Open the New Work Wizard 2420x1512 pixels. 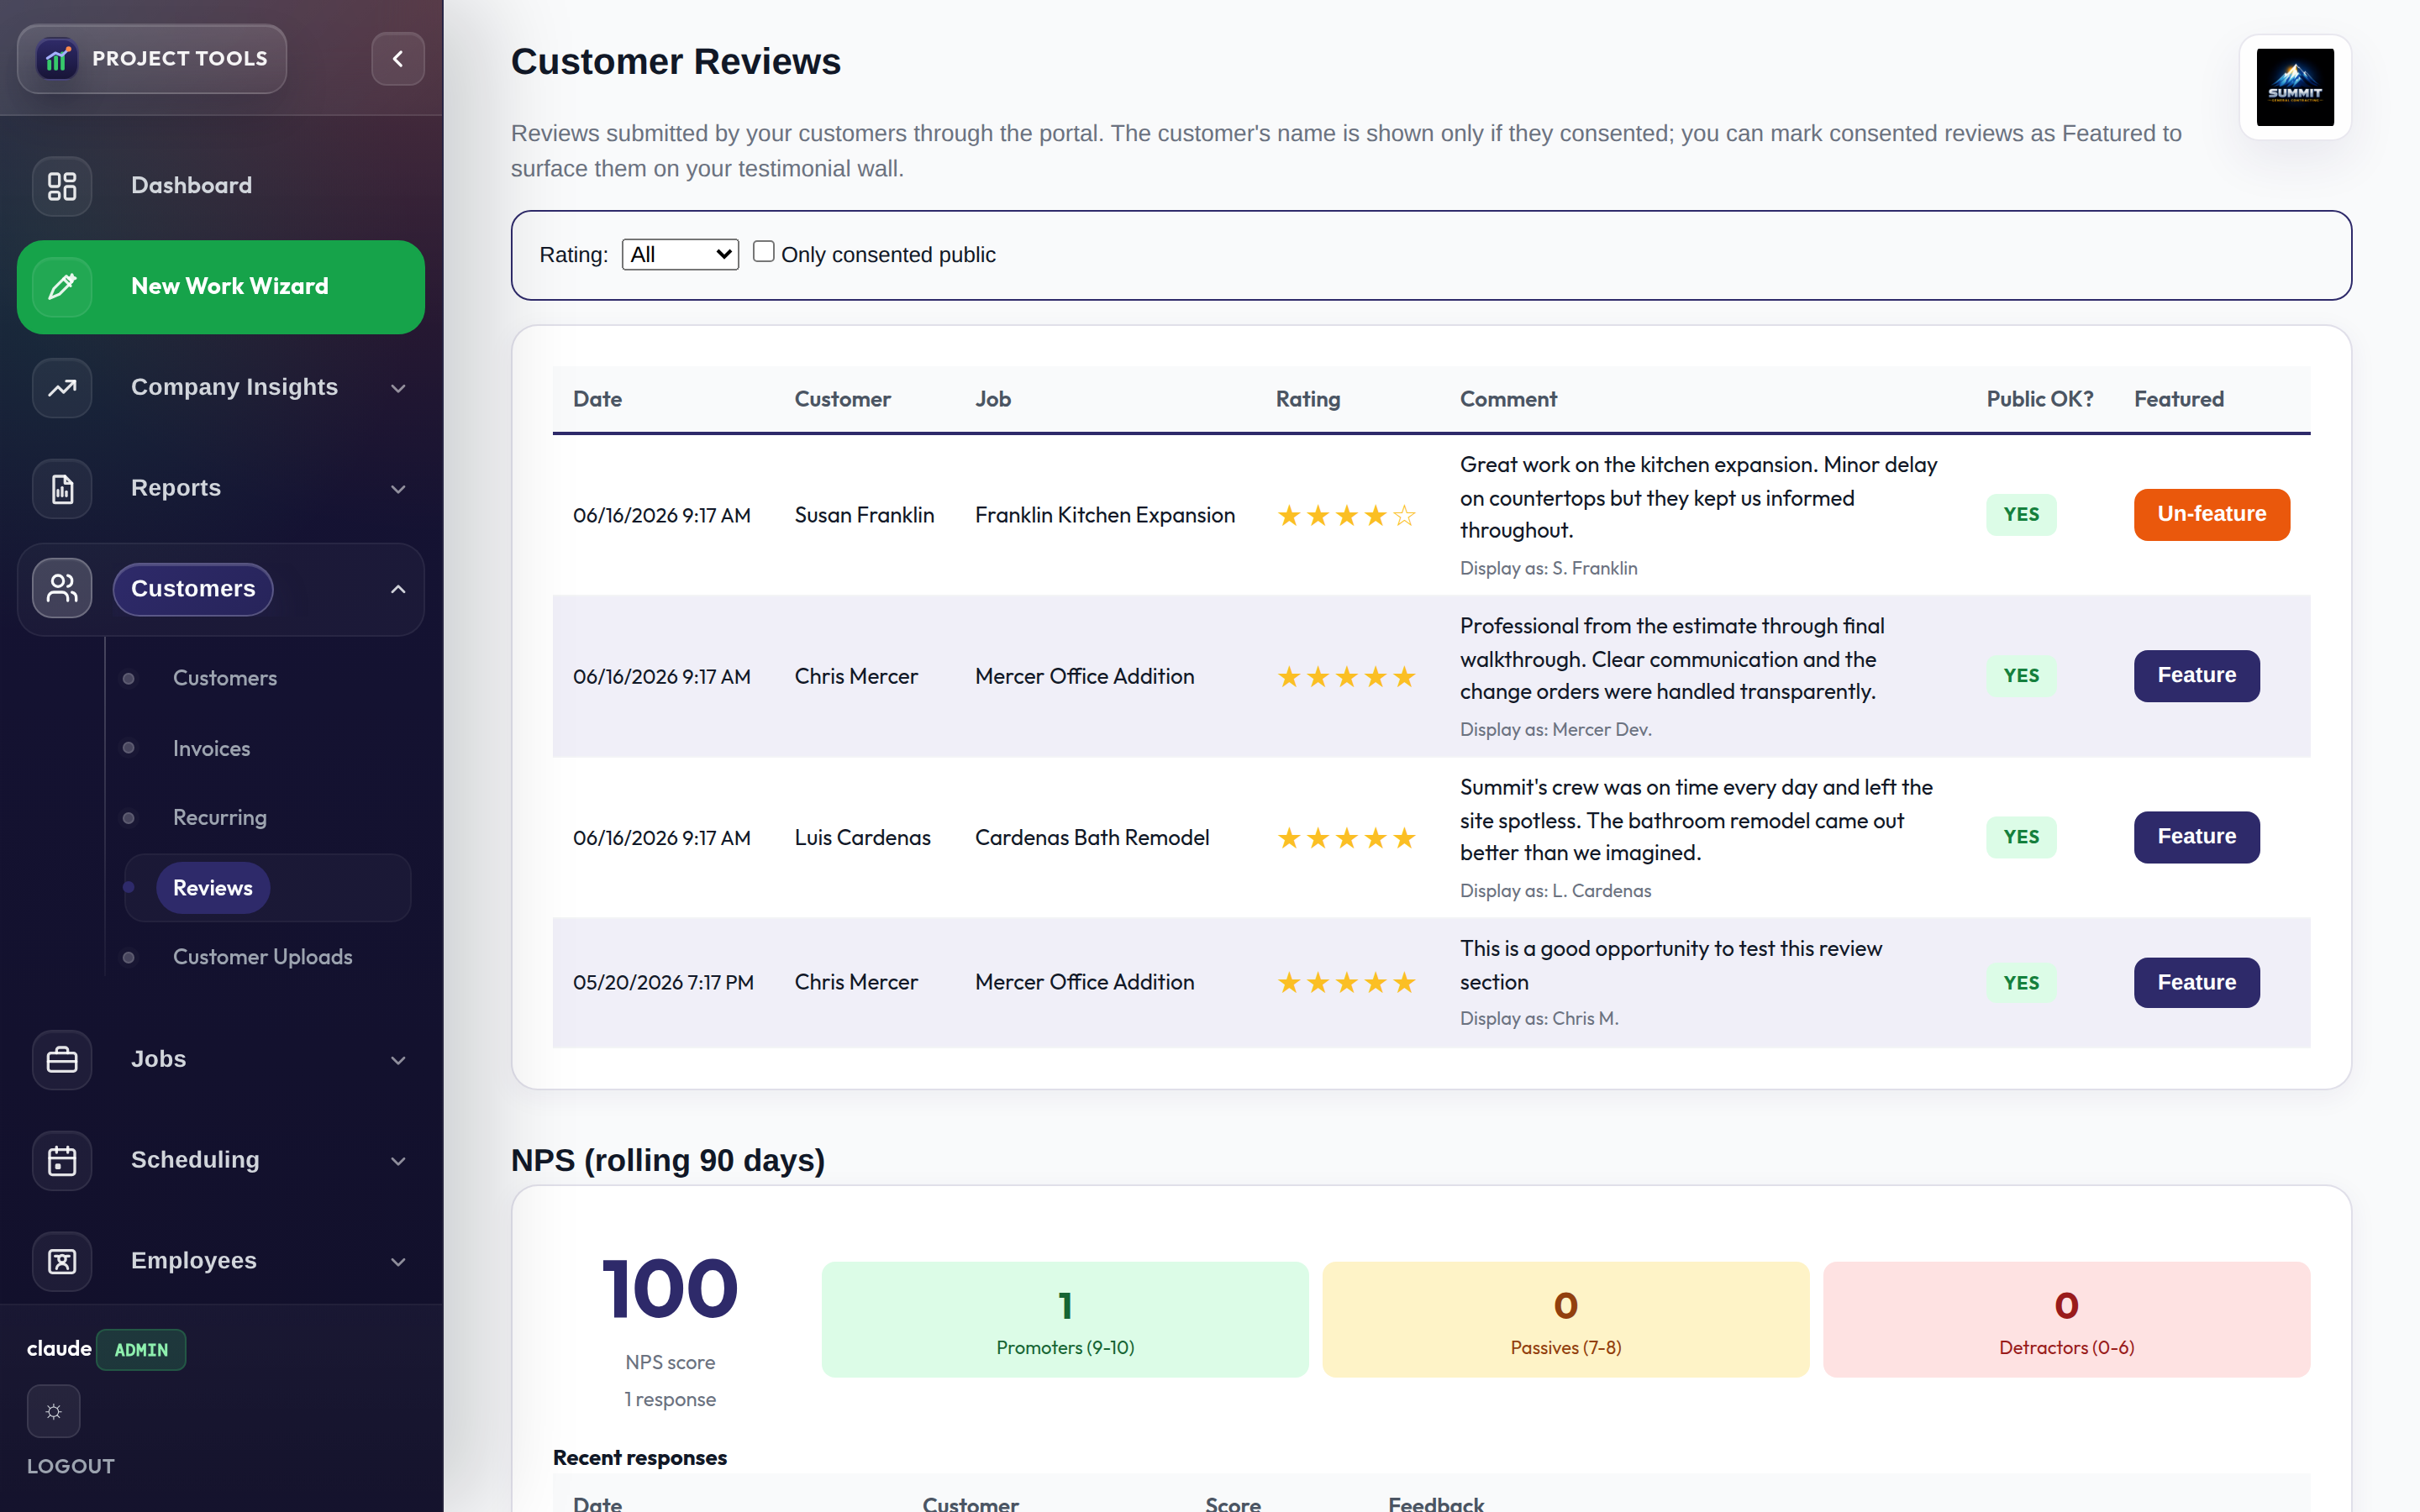pyautogui.click(x=221, y=287)
